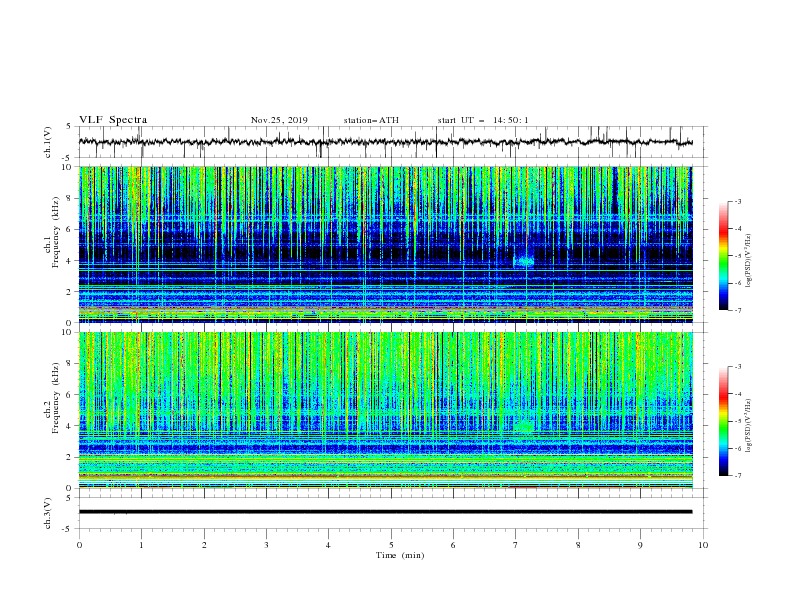Click the cyan emission burst near 7 min in ch.1
Image resolution: width=792 pixels, height=612 pixels.
[x=523, y=261]
